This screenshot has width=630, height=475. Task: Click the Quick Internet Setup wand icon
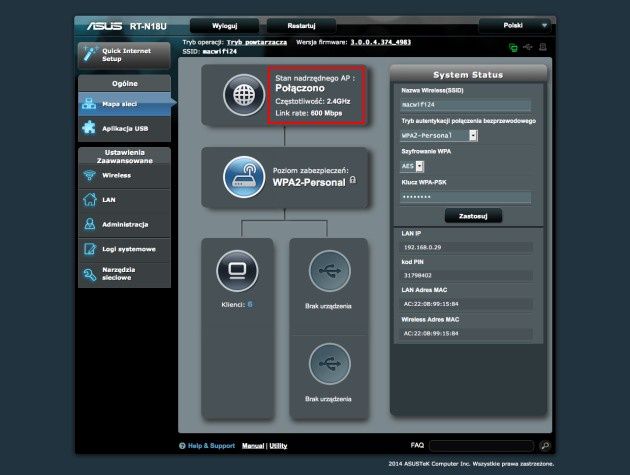click(90, 54)
